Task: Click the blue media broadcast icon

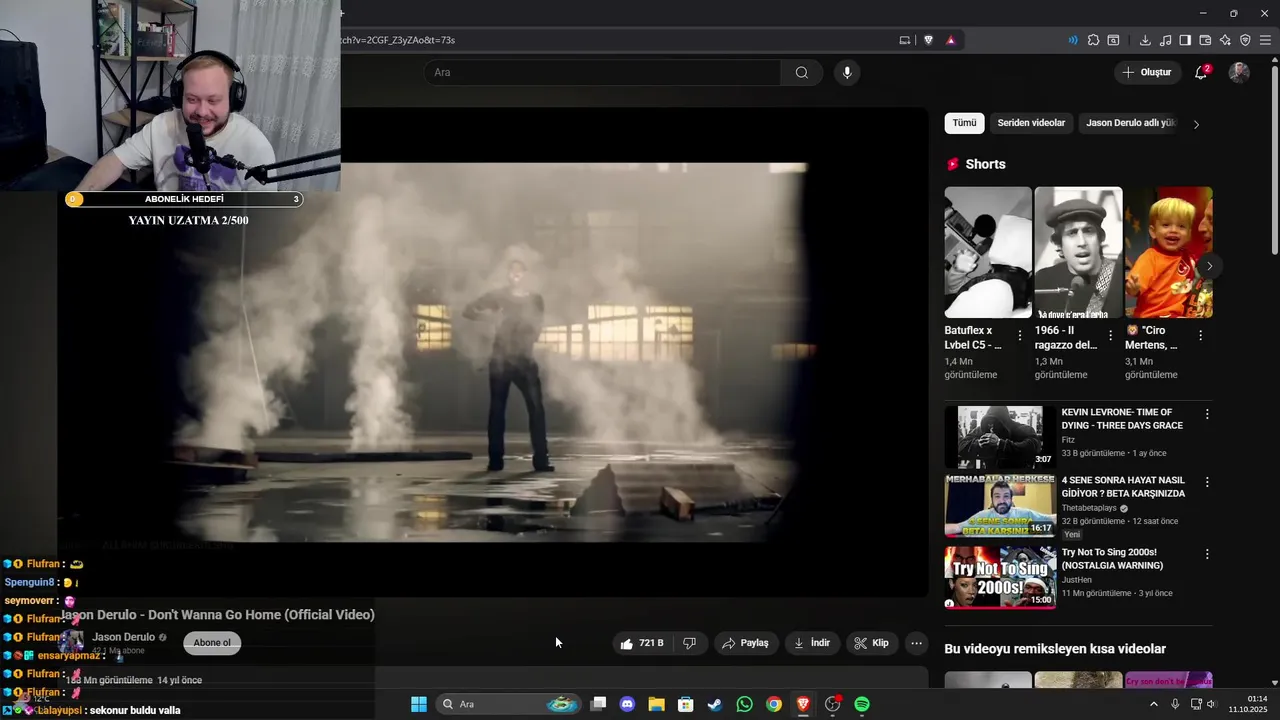Action: click(1073, 40)
